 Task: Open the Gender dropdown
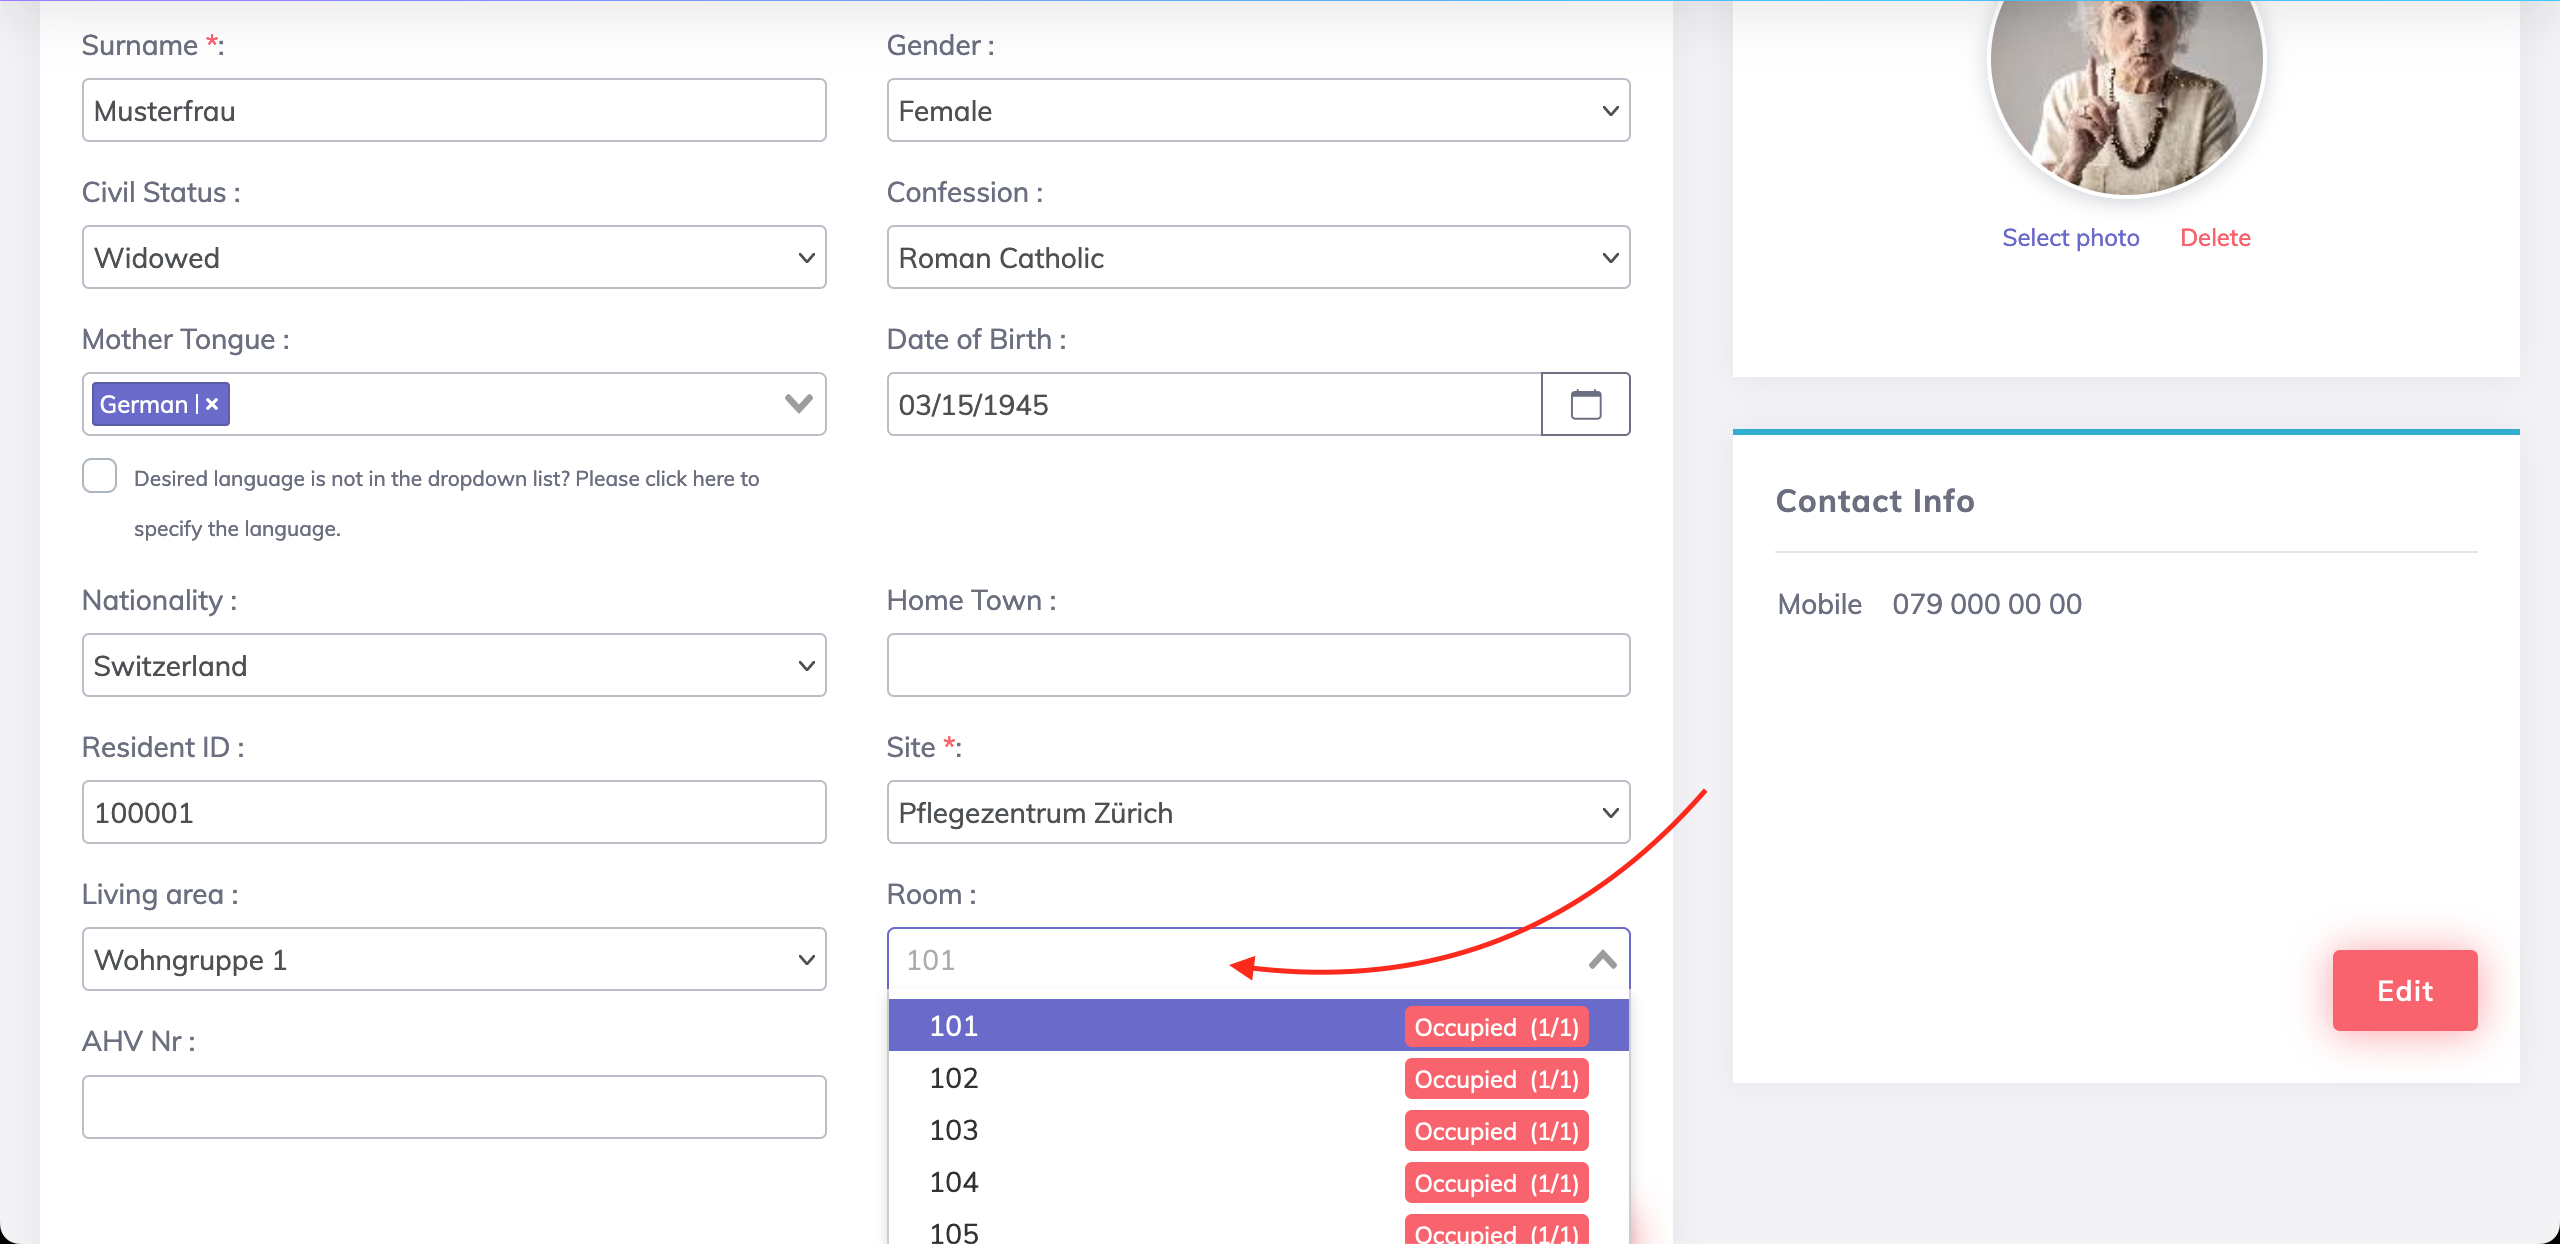[1258, 111]
